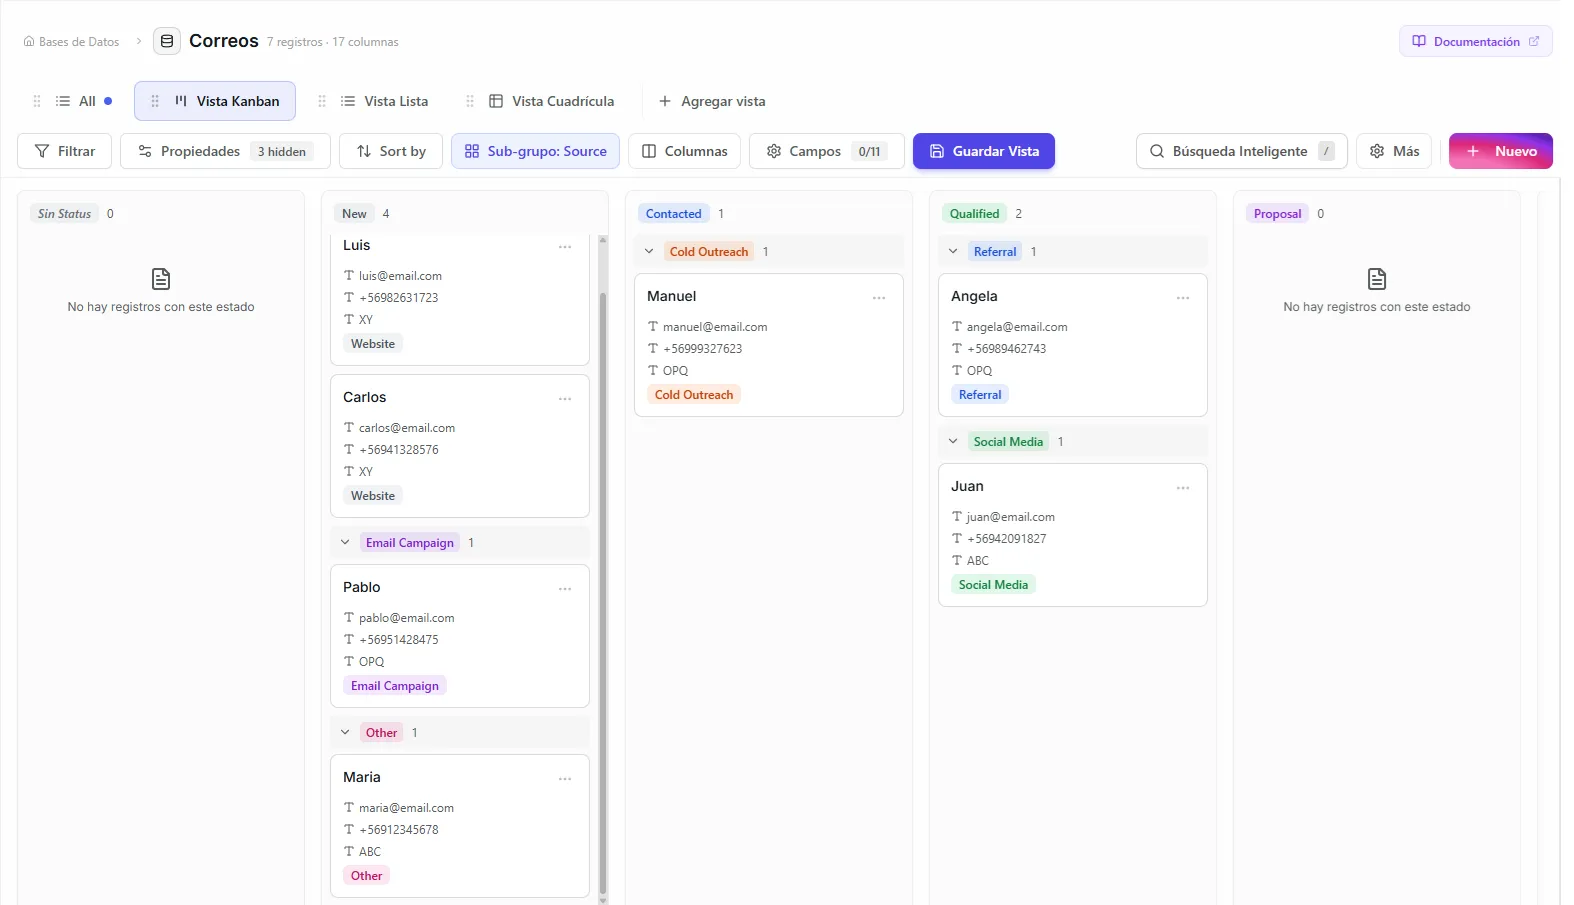The width and height of the screenshot is (1574, 905).
Task: Collapse the Email Campaign sub-group
Action: tap(345, 542)
